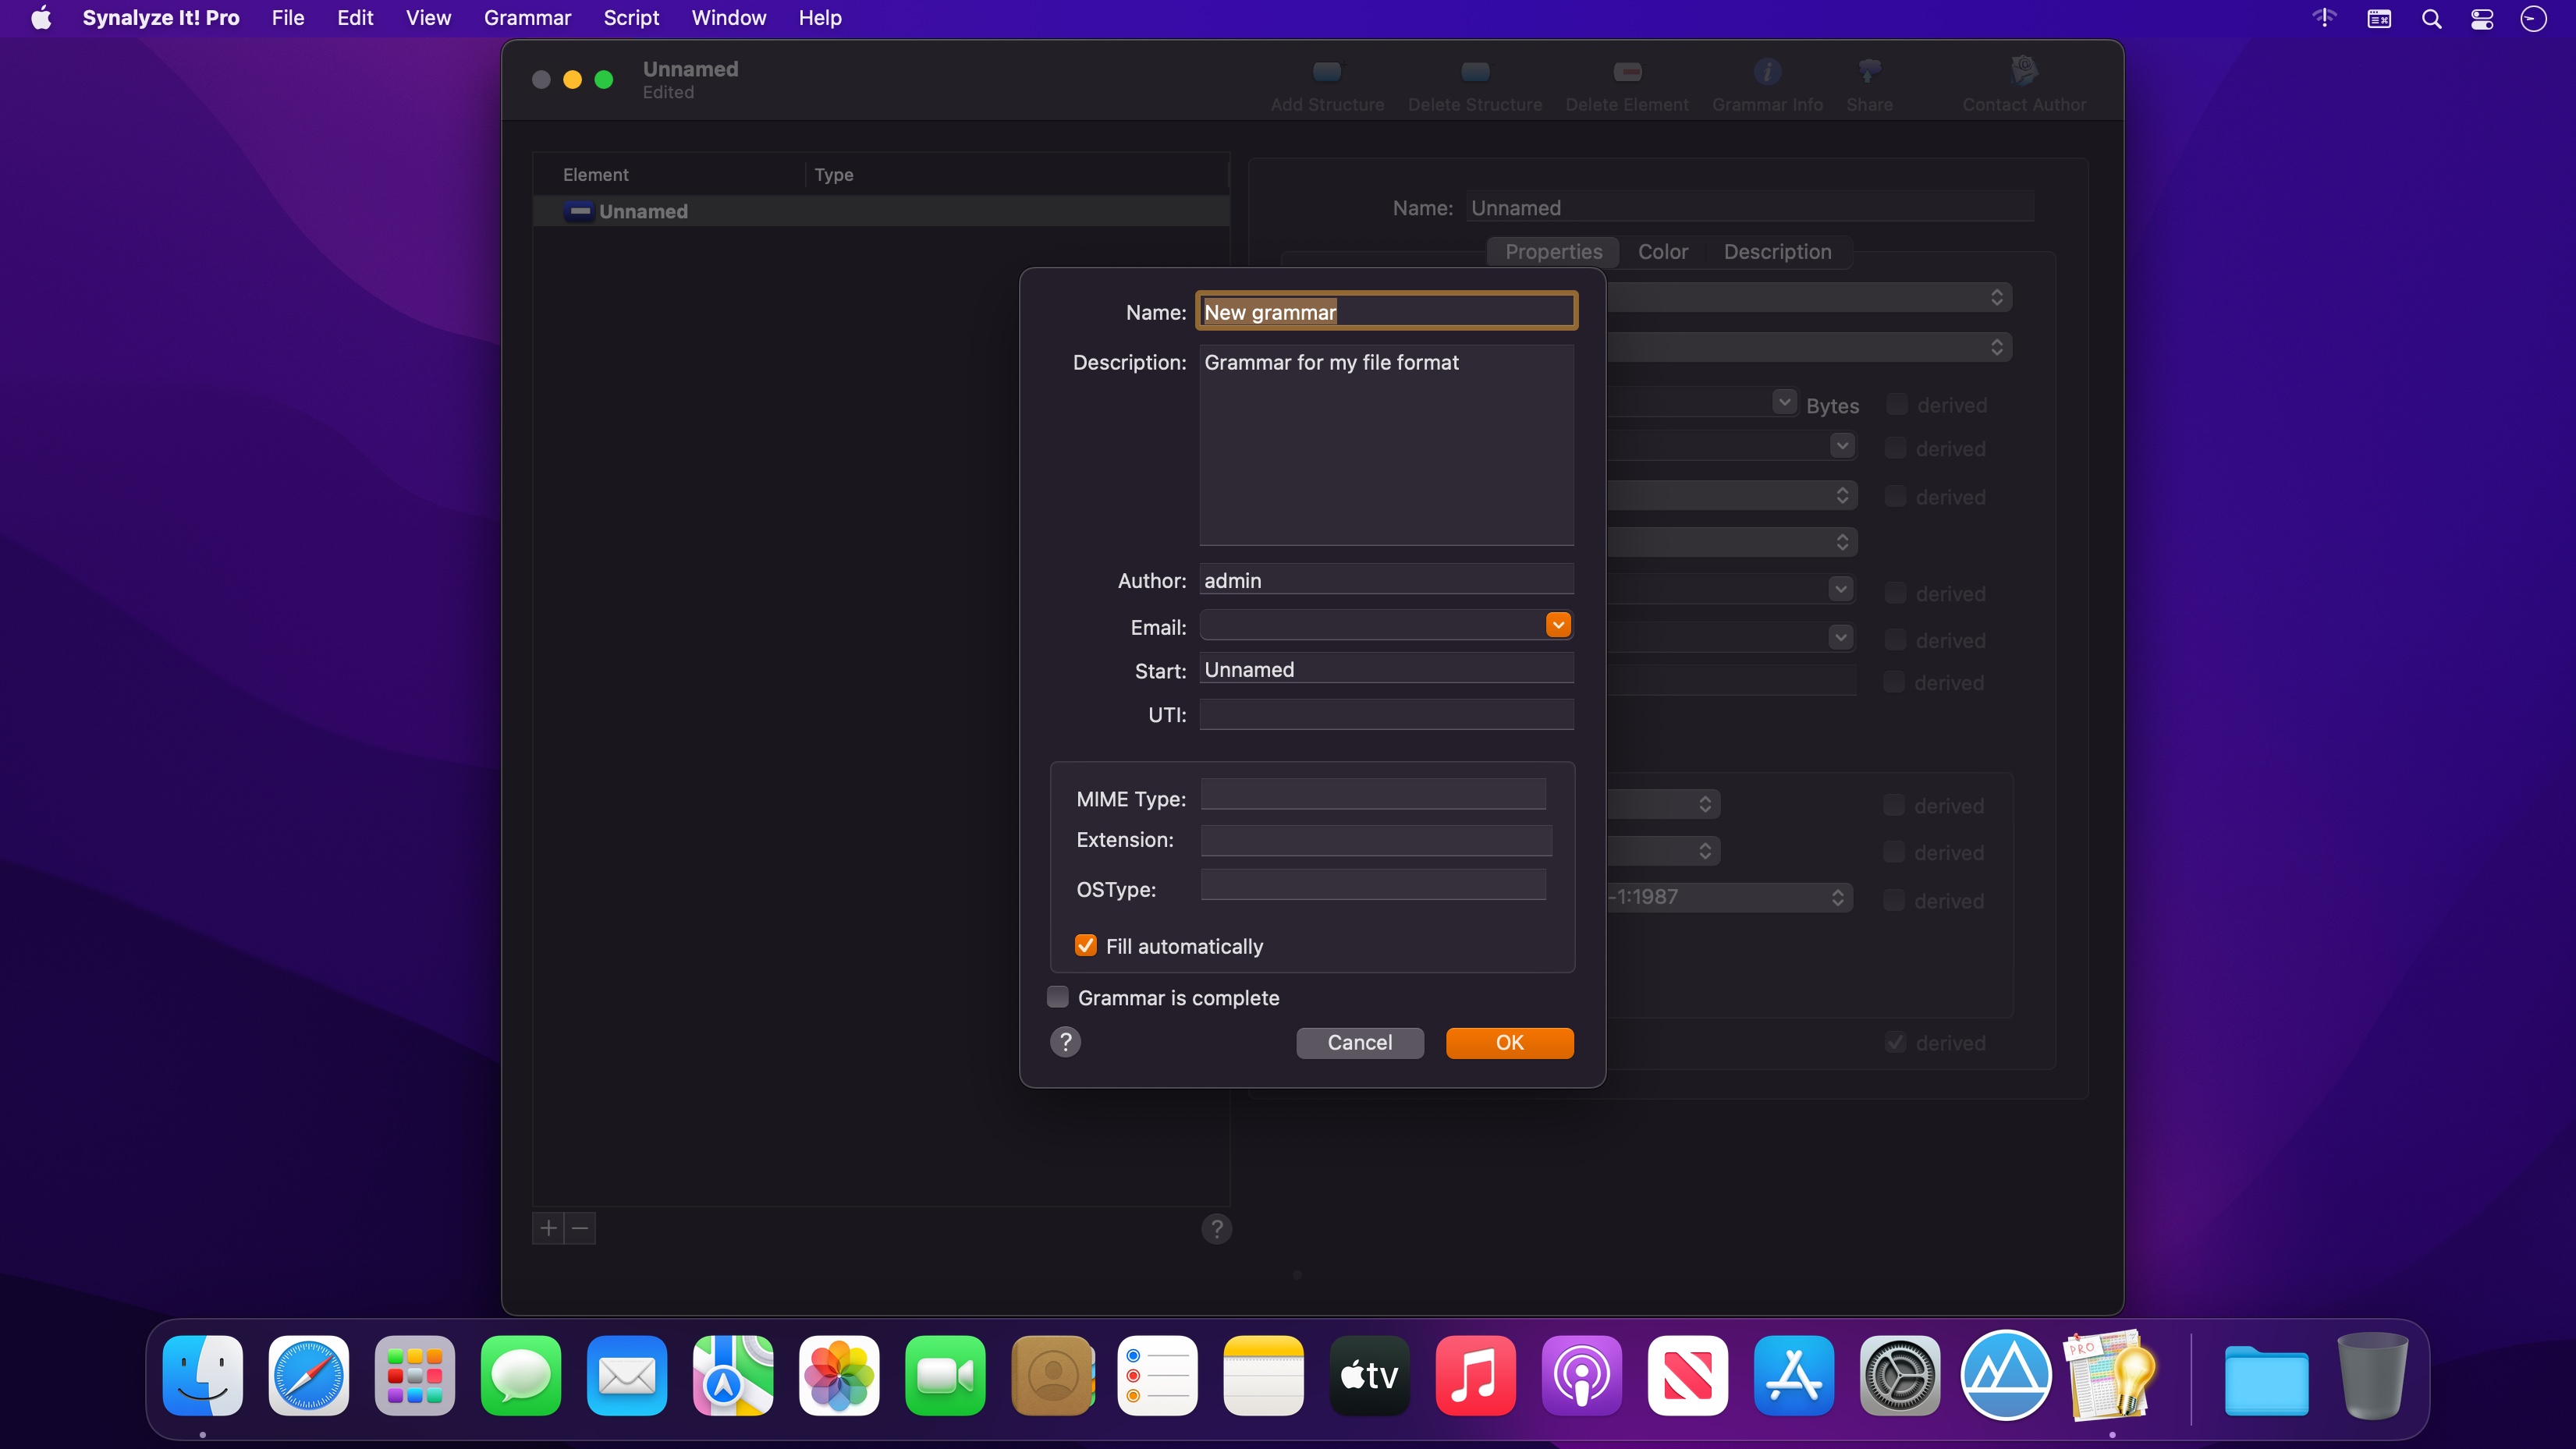
Task: Click the Description text area
Action: pyautogui.click(x=1386, y=445)
